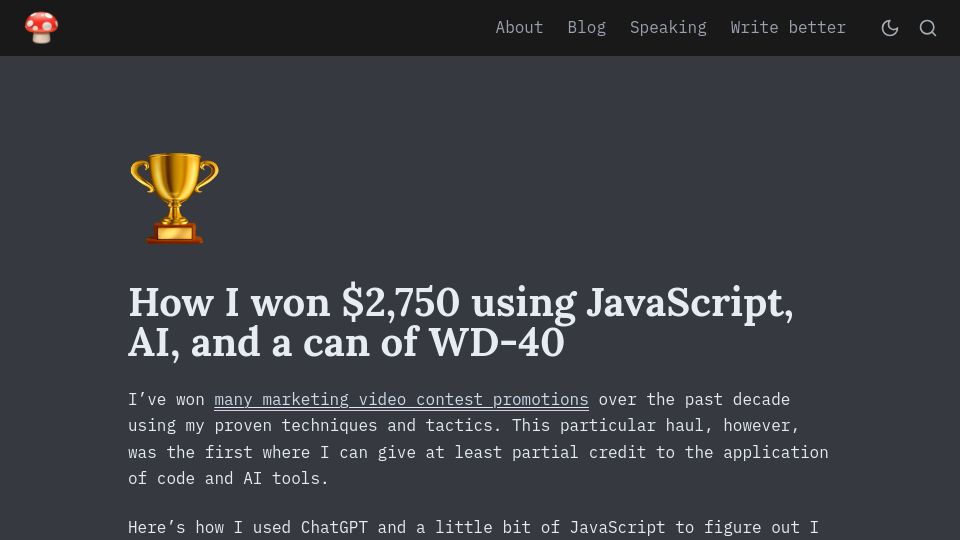
Task: Follow the many marketing video contest promotions link
Action: click(x=401, y=400)
